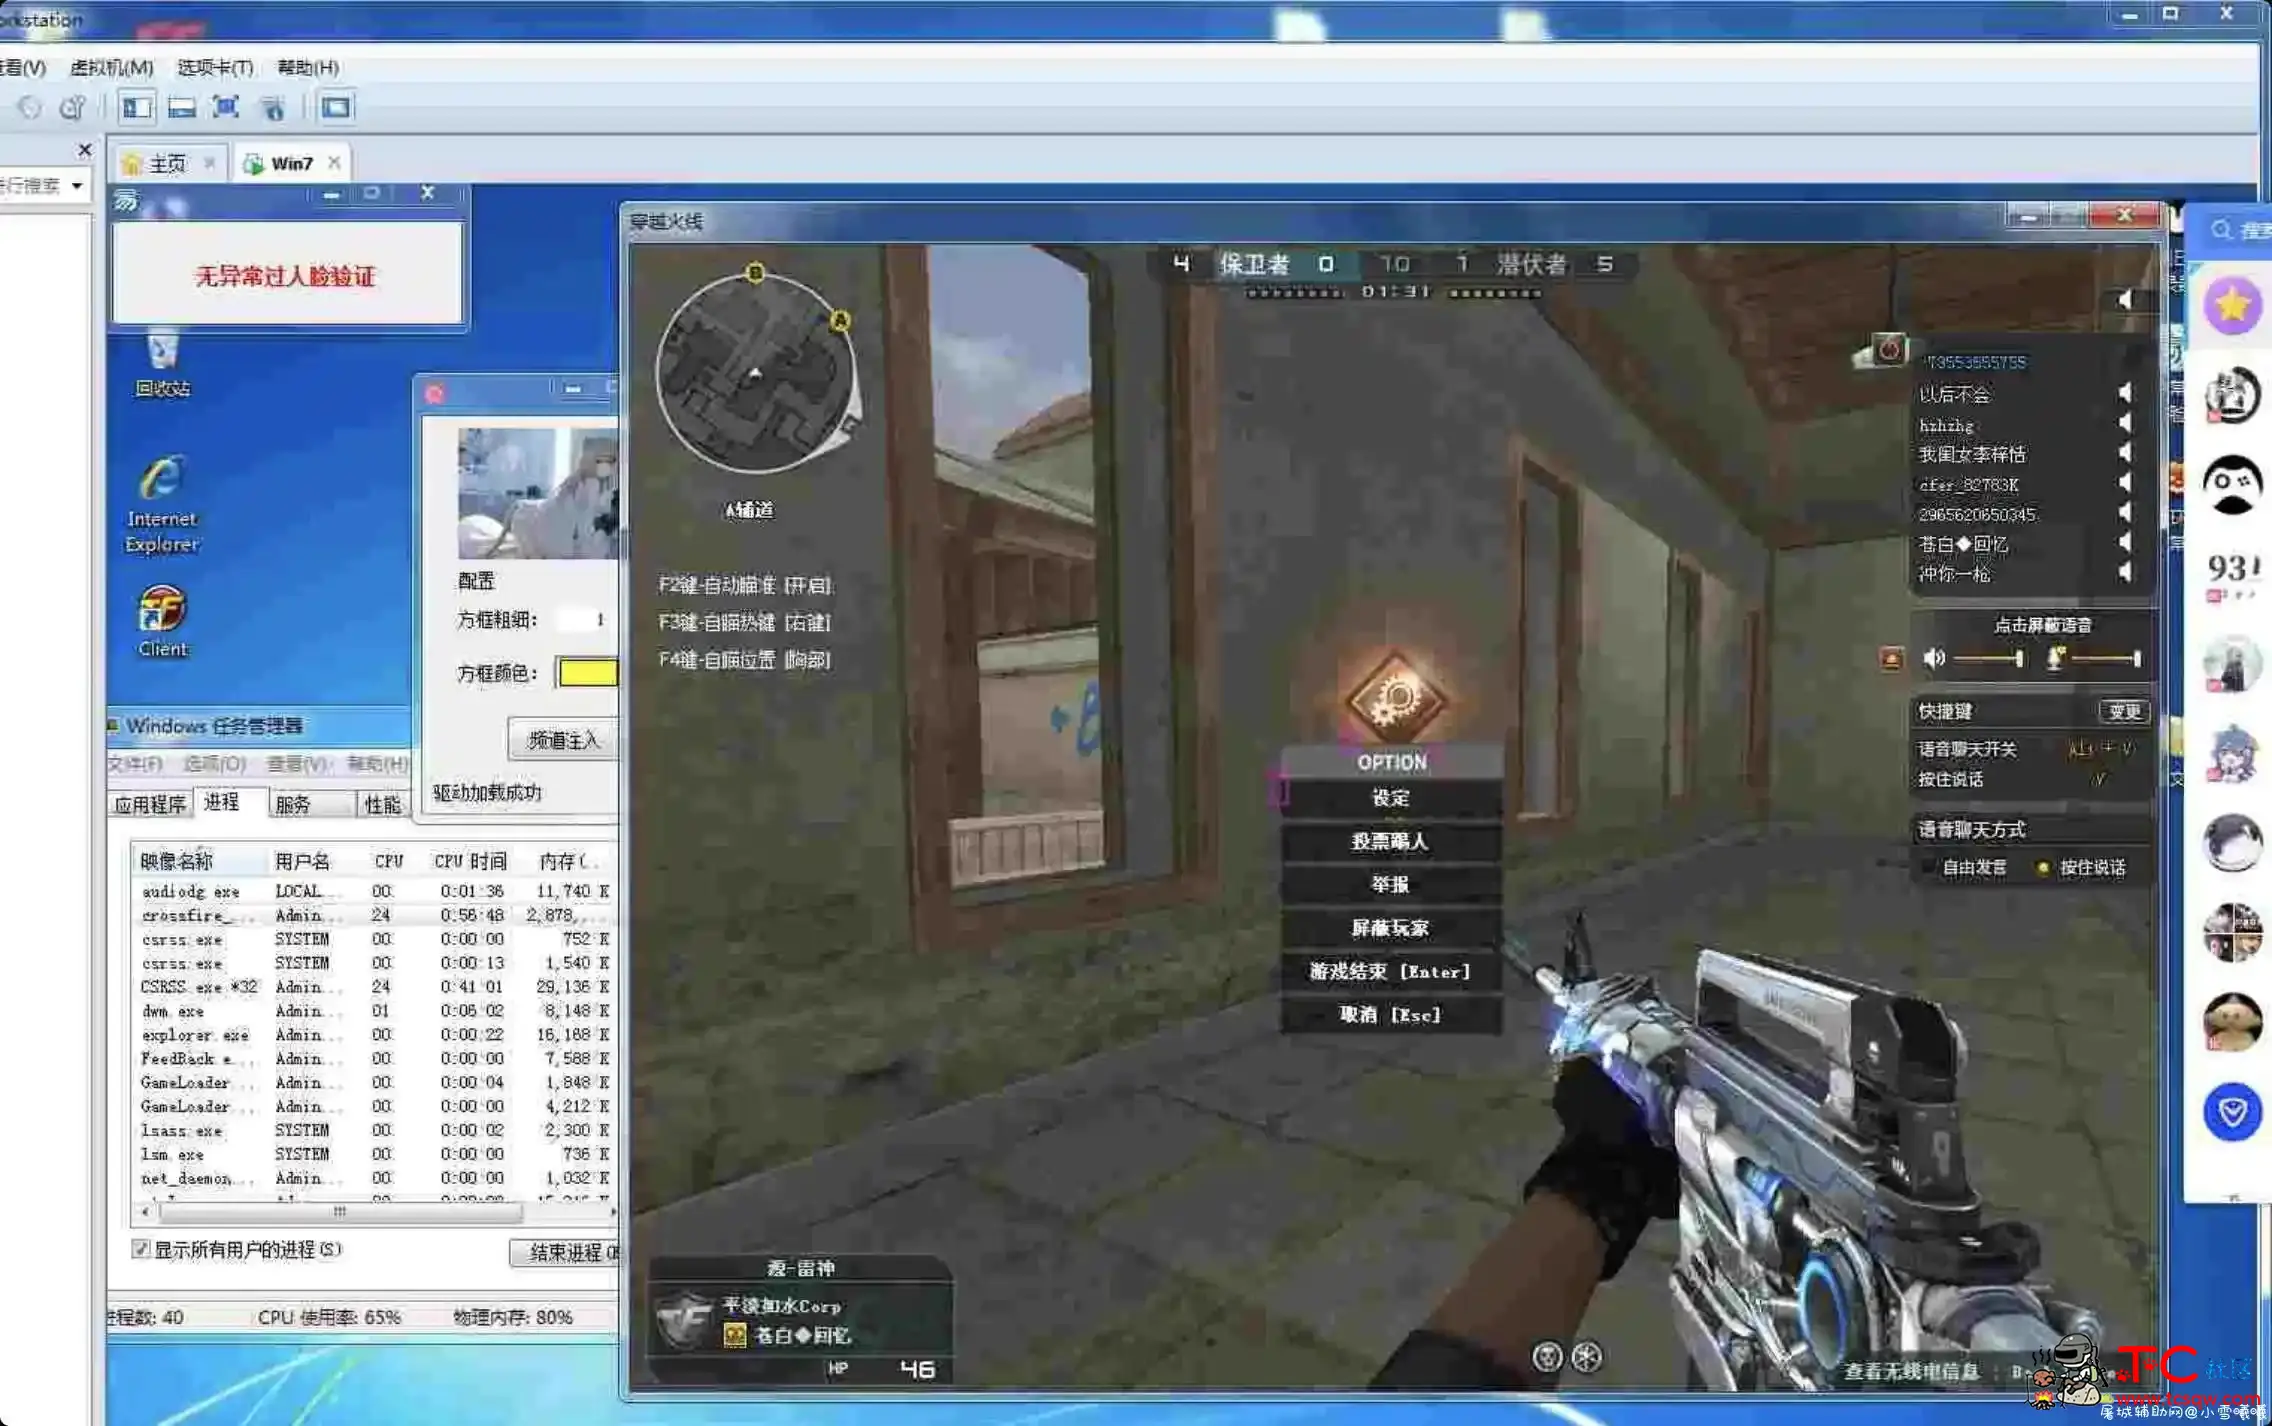2272x1426 pixels.
Task: Click the yellow 方框颜色 swatch
Action: click(588, 673)
